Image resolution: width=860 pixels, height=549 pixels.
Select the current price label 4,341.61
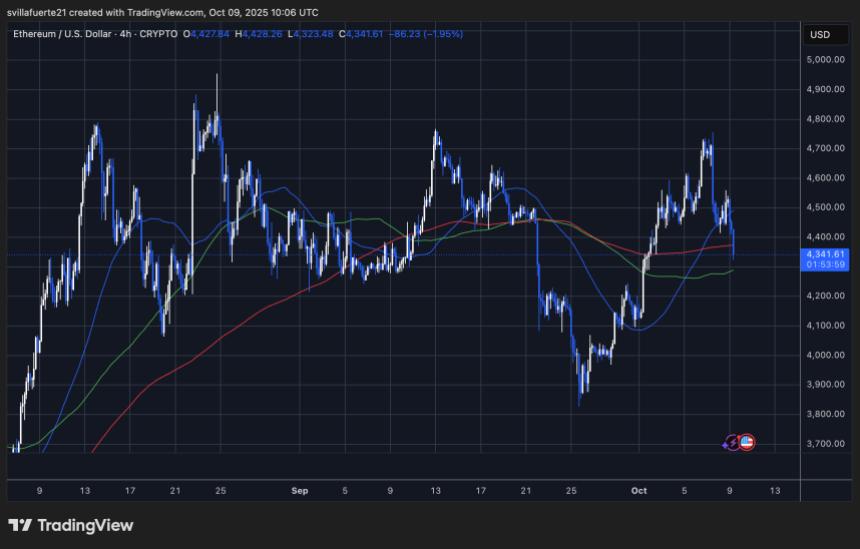(x=826, y=254)
